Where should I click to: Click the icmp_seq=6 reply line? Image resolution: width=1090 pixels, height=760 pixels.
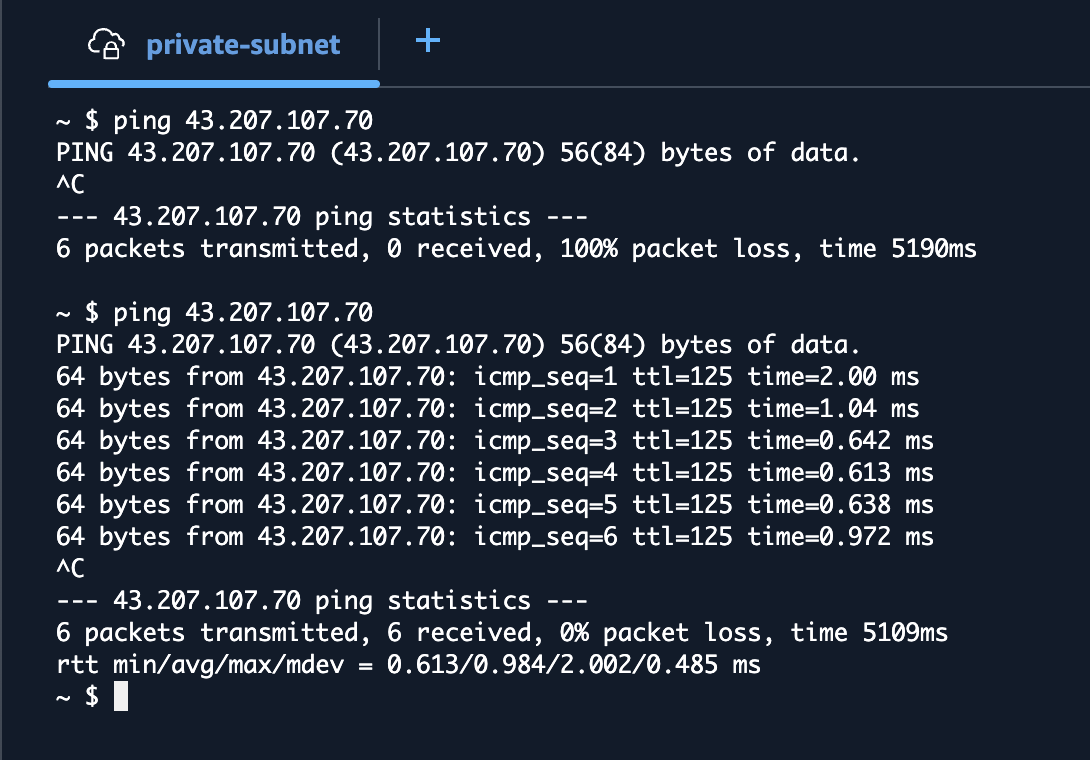(494, 537)
